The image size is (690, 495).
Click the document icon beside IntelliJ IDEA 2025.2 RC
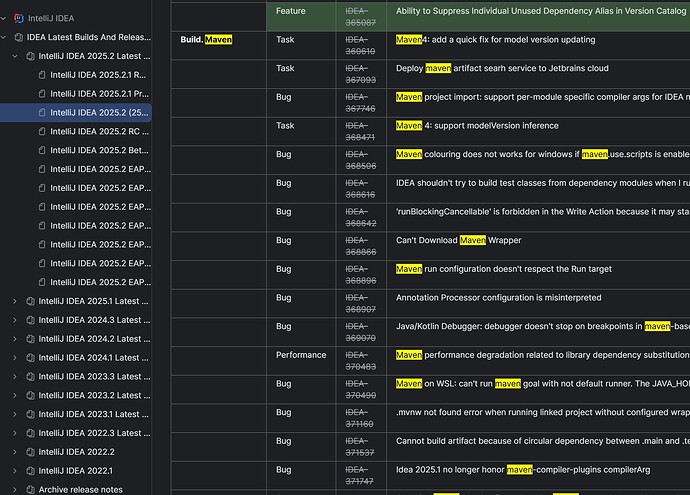42,131
